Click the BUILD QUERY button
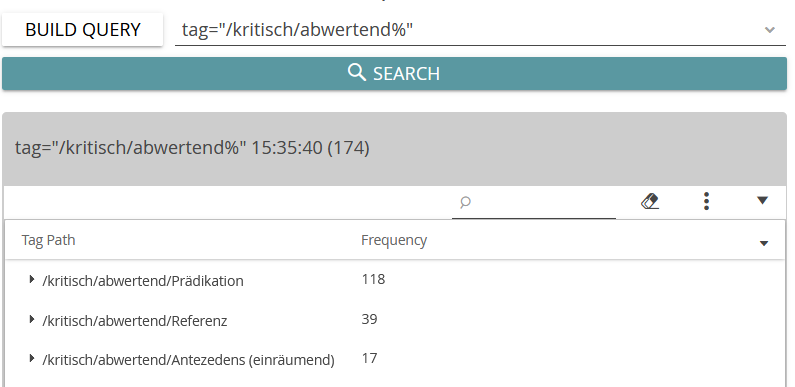Screen dimensions: 795x387 pos(83,29)
